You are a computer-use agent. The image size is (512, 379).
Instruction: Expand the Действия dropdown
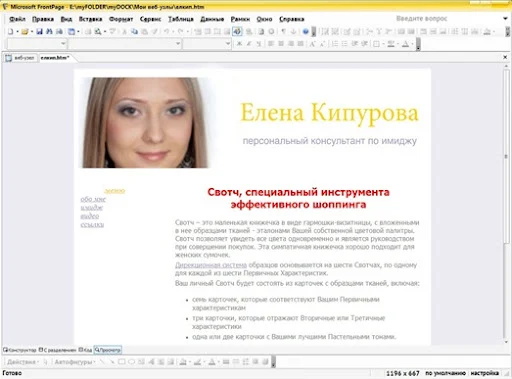(x=23, y=362)
